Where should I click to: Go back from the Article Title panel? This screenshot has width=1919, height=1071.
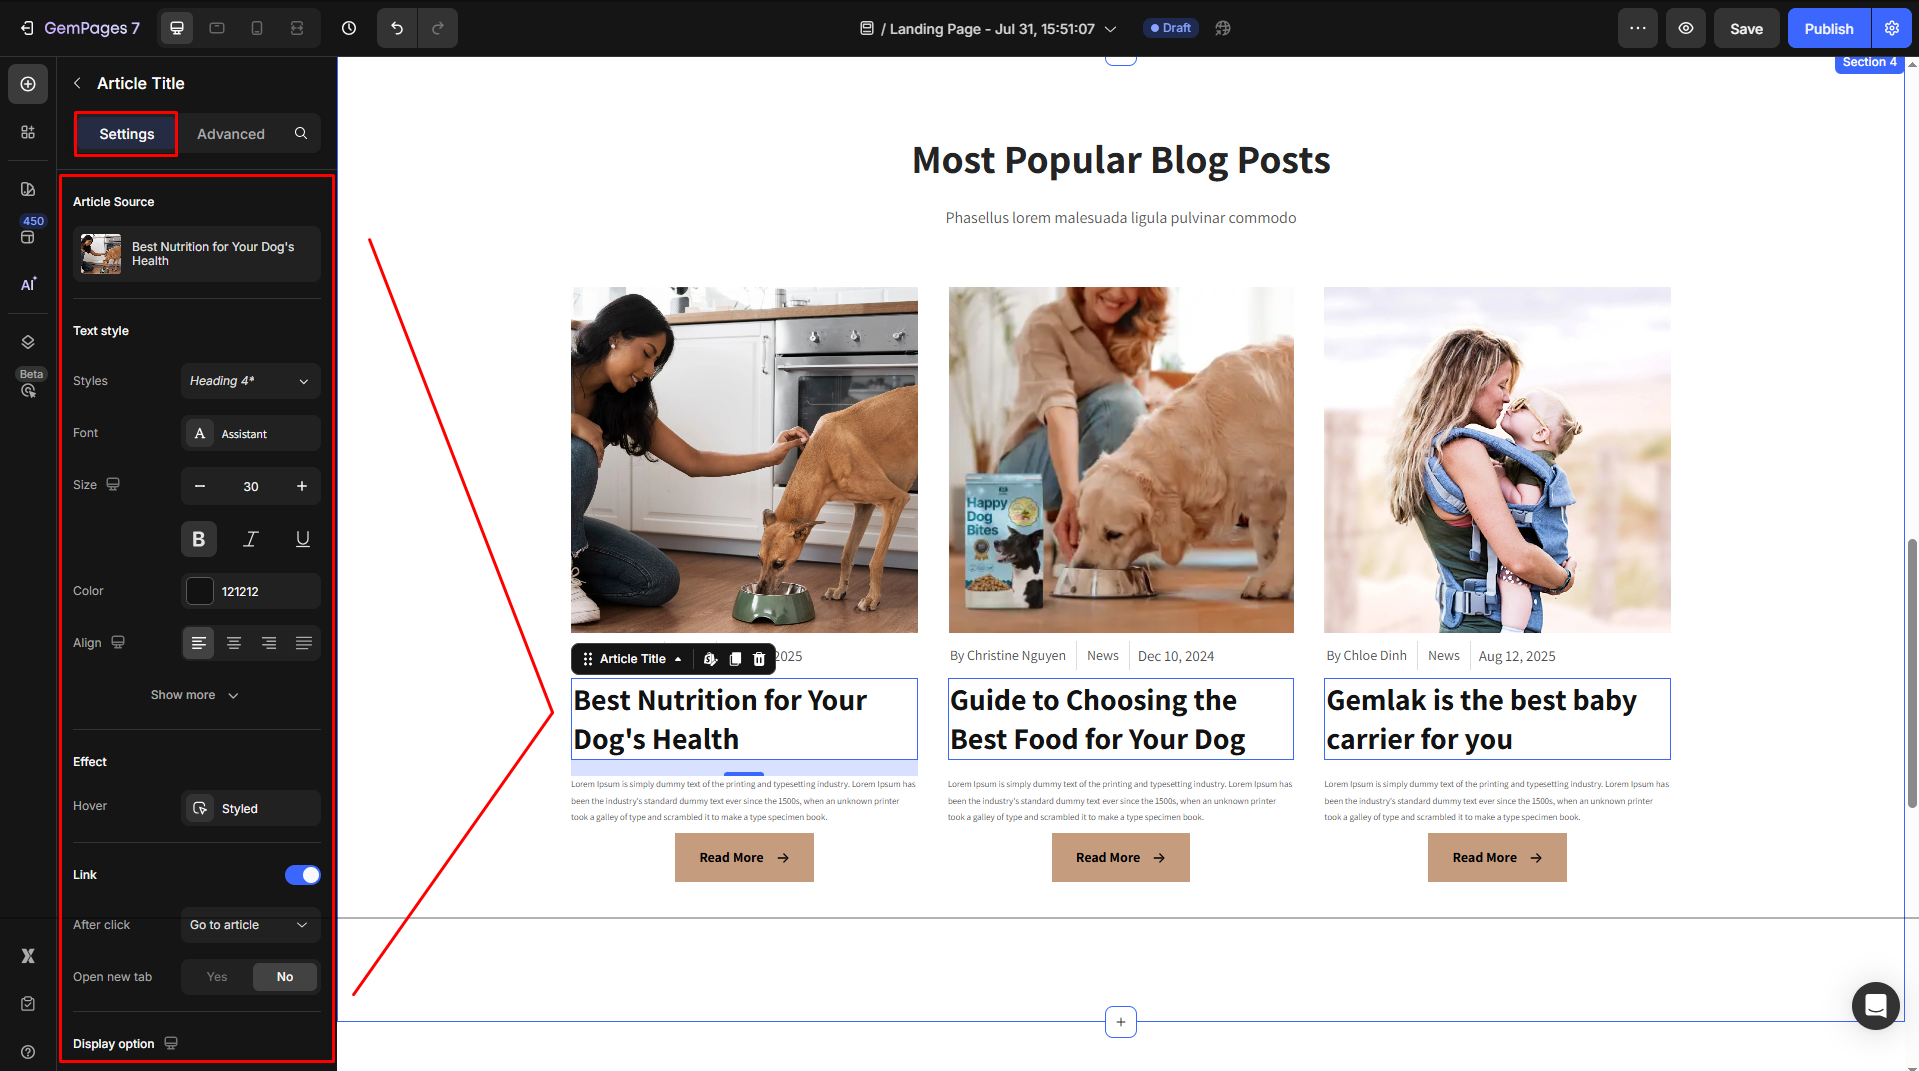(77, 83)
